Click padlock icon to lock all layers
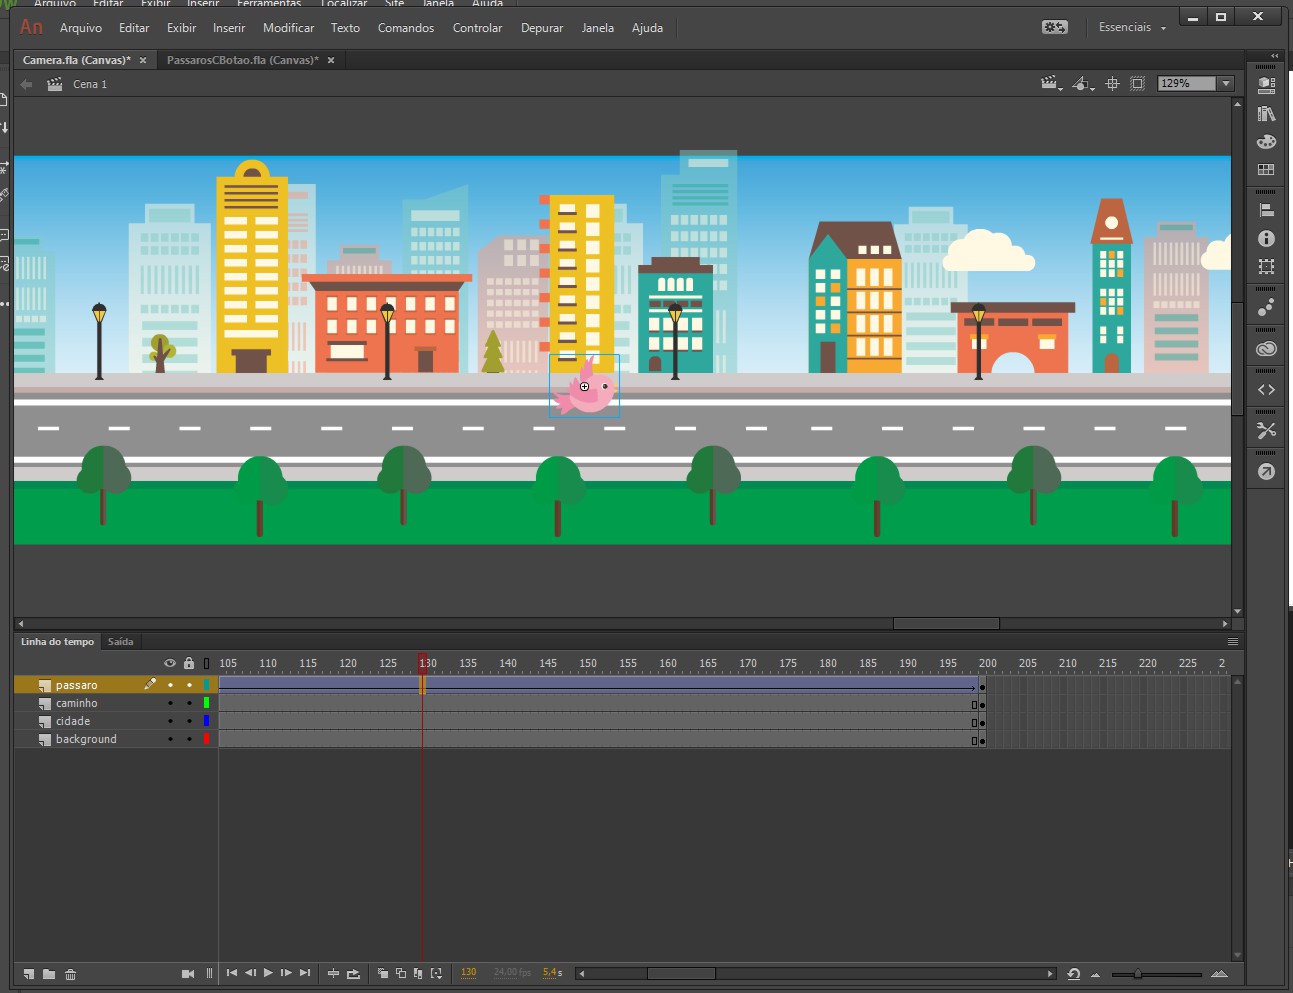This screenshot has height=993, width=1293. (x=189, y=663)
